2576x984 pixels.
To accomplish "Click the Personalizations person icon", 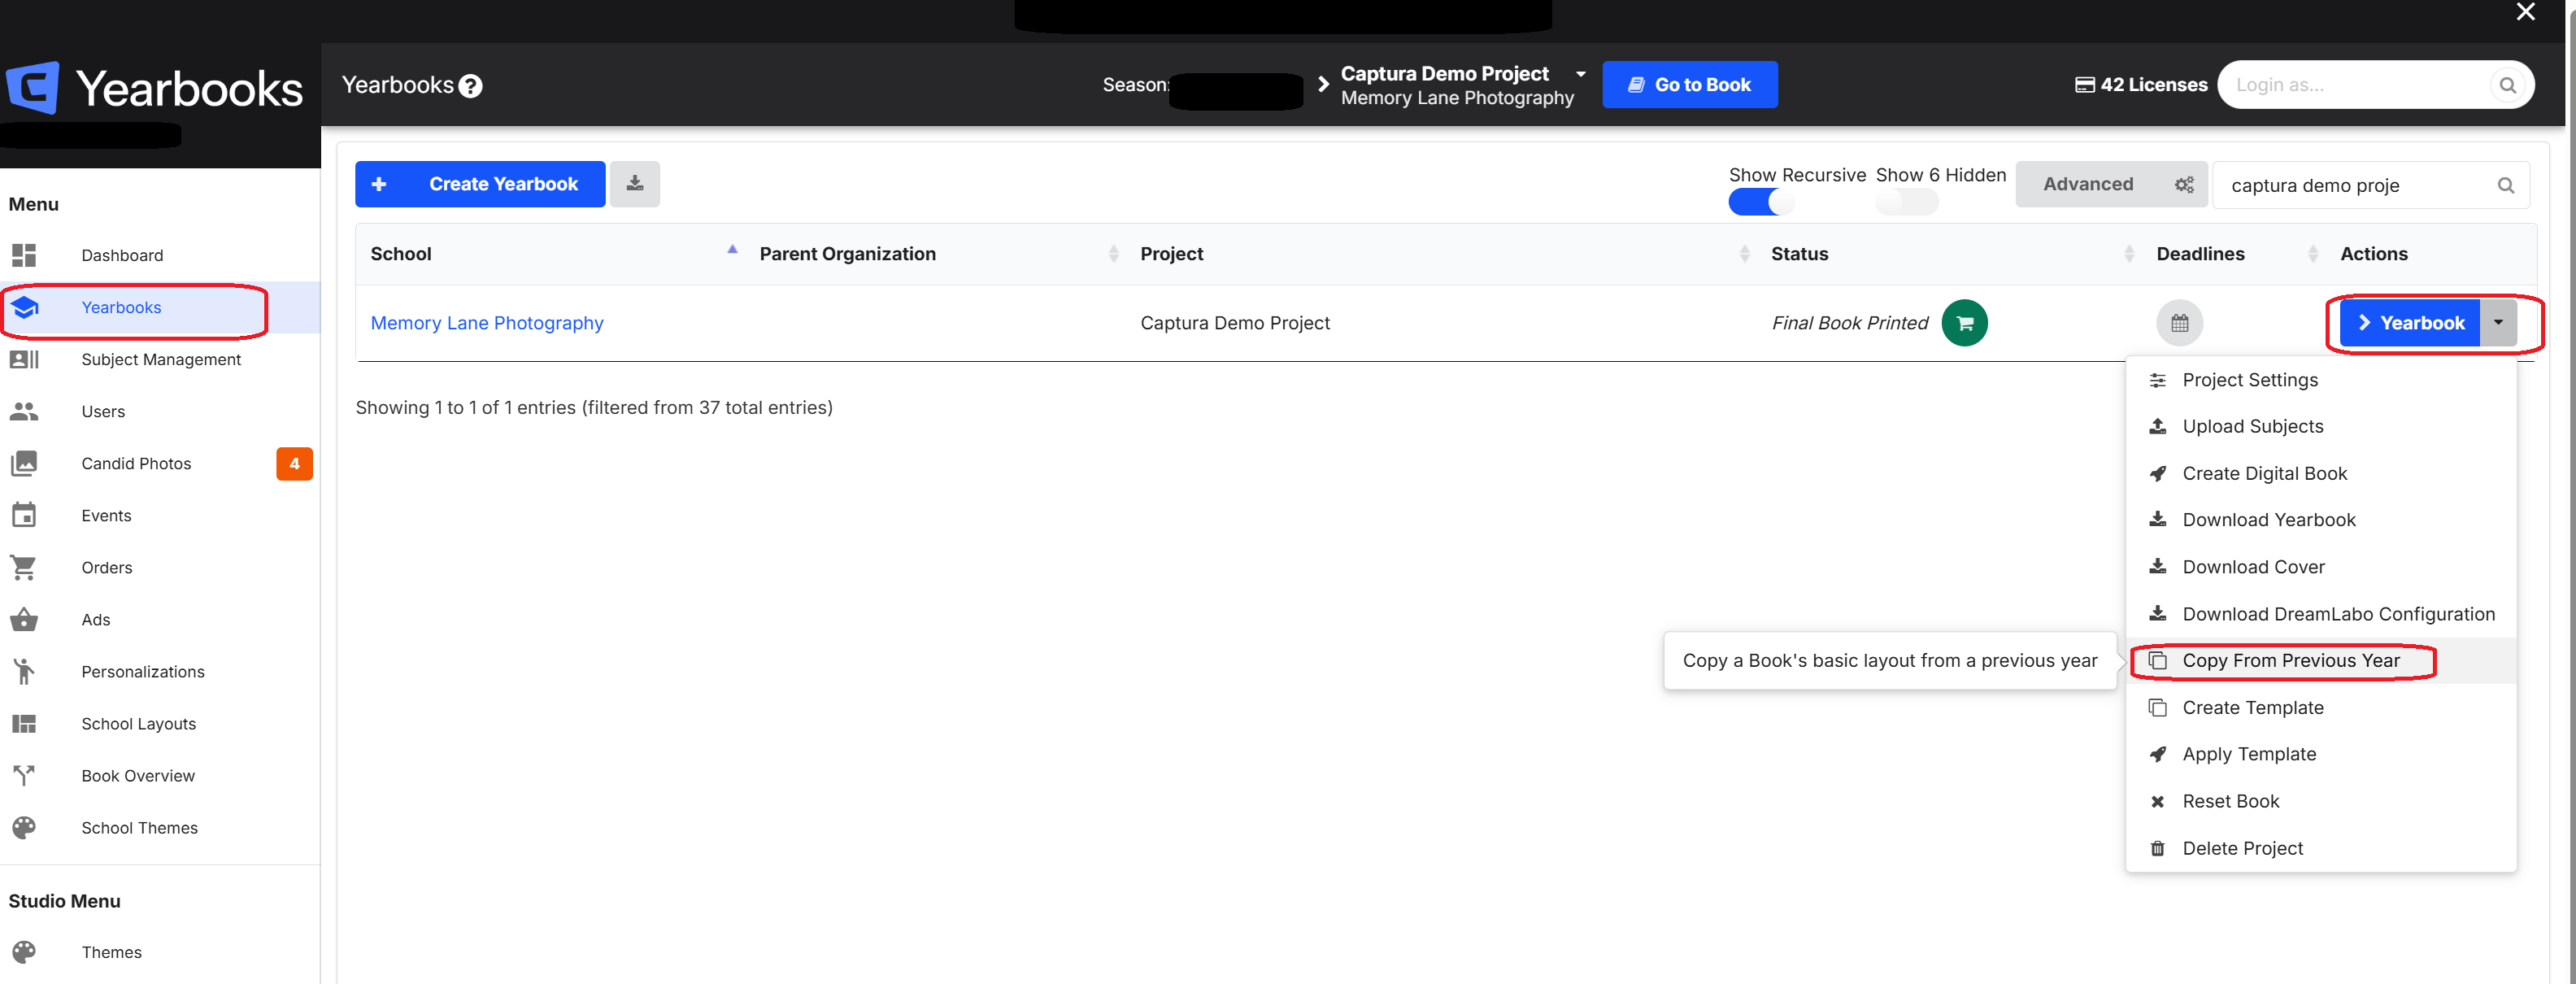I will (x=24, y=671).
